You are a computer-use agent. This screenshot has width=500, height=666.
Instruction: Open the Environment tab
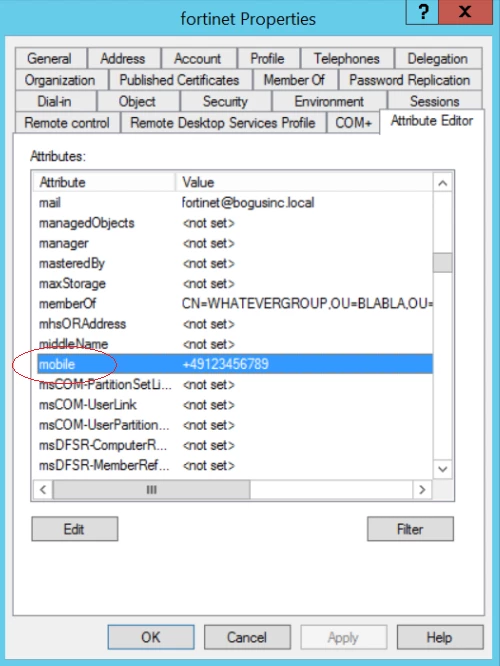[x=329, y=102]
